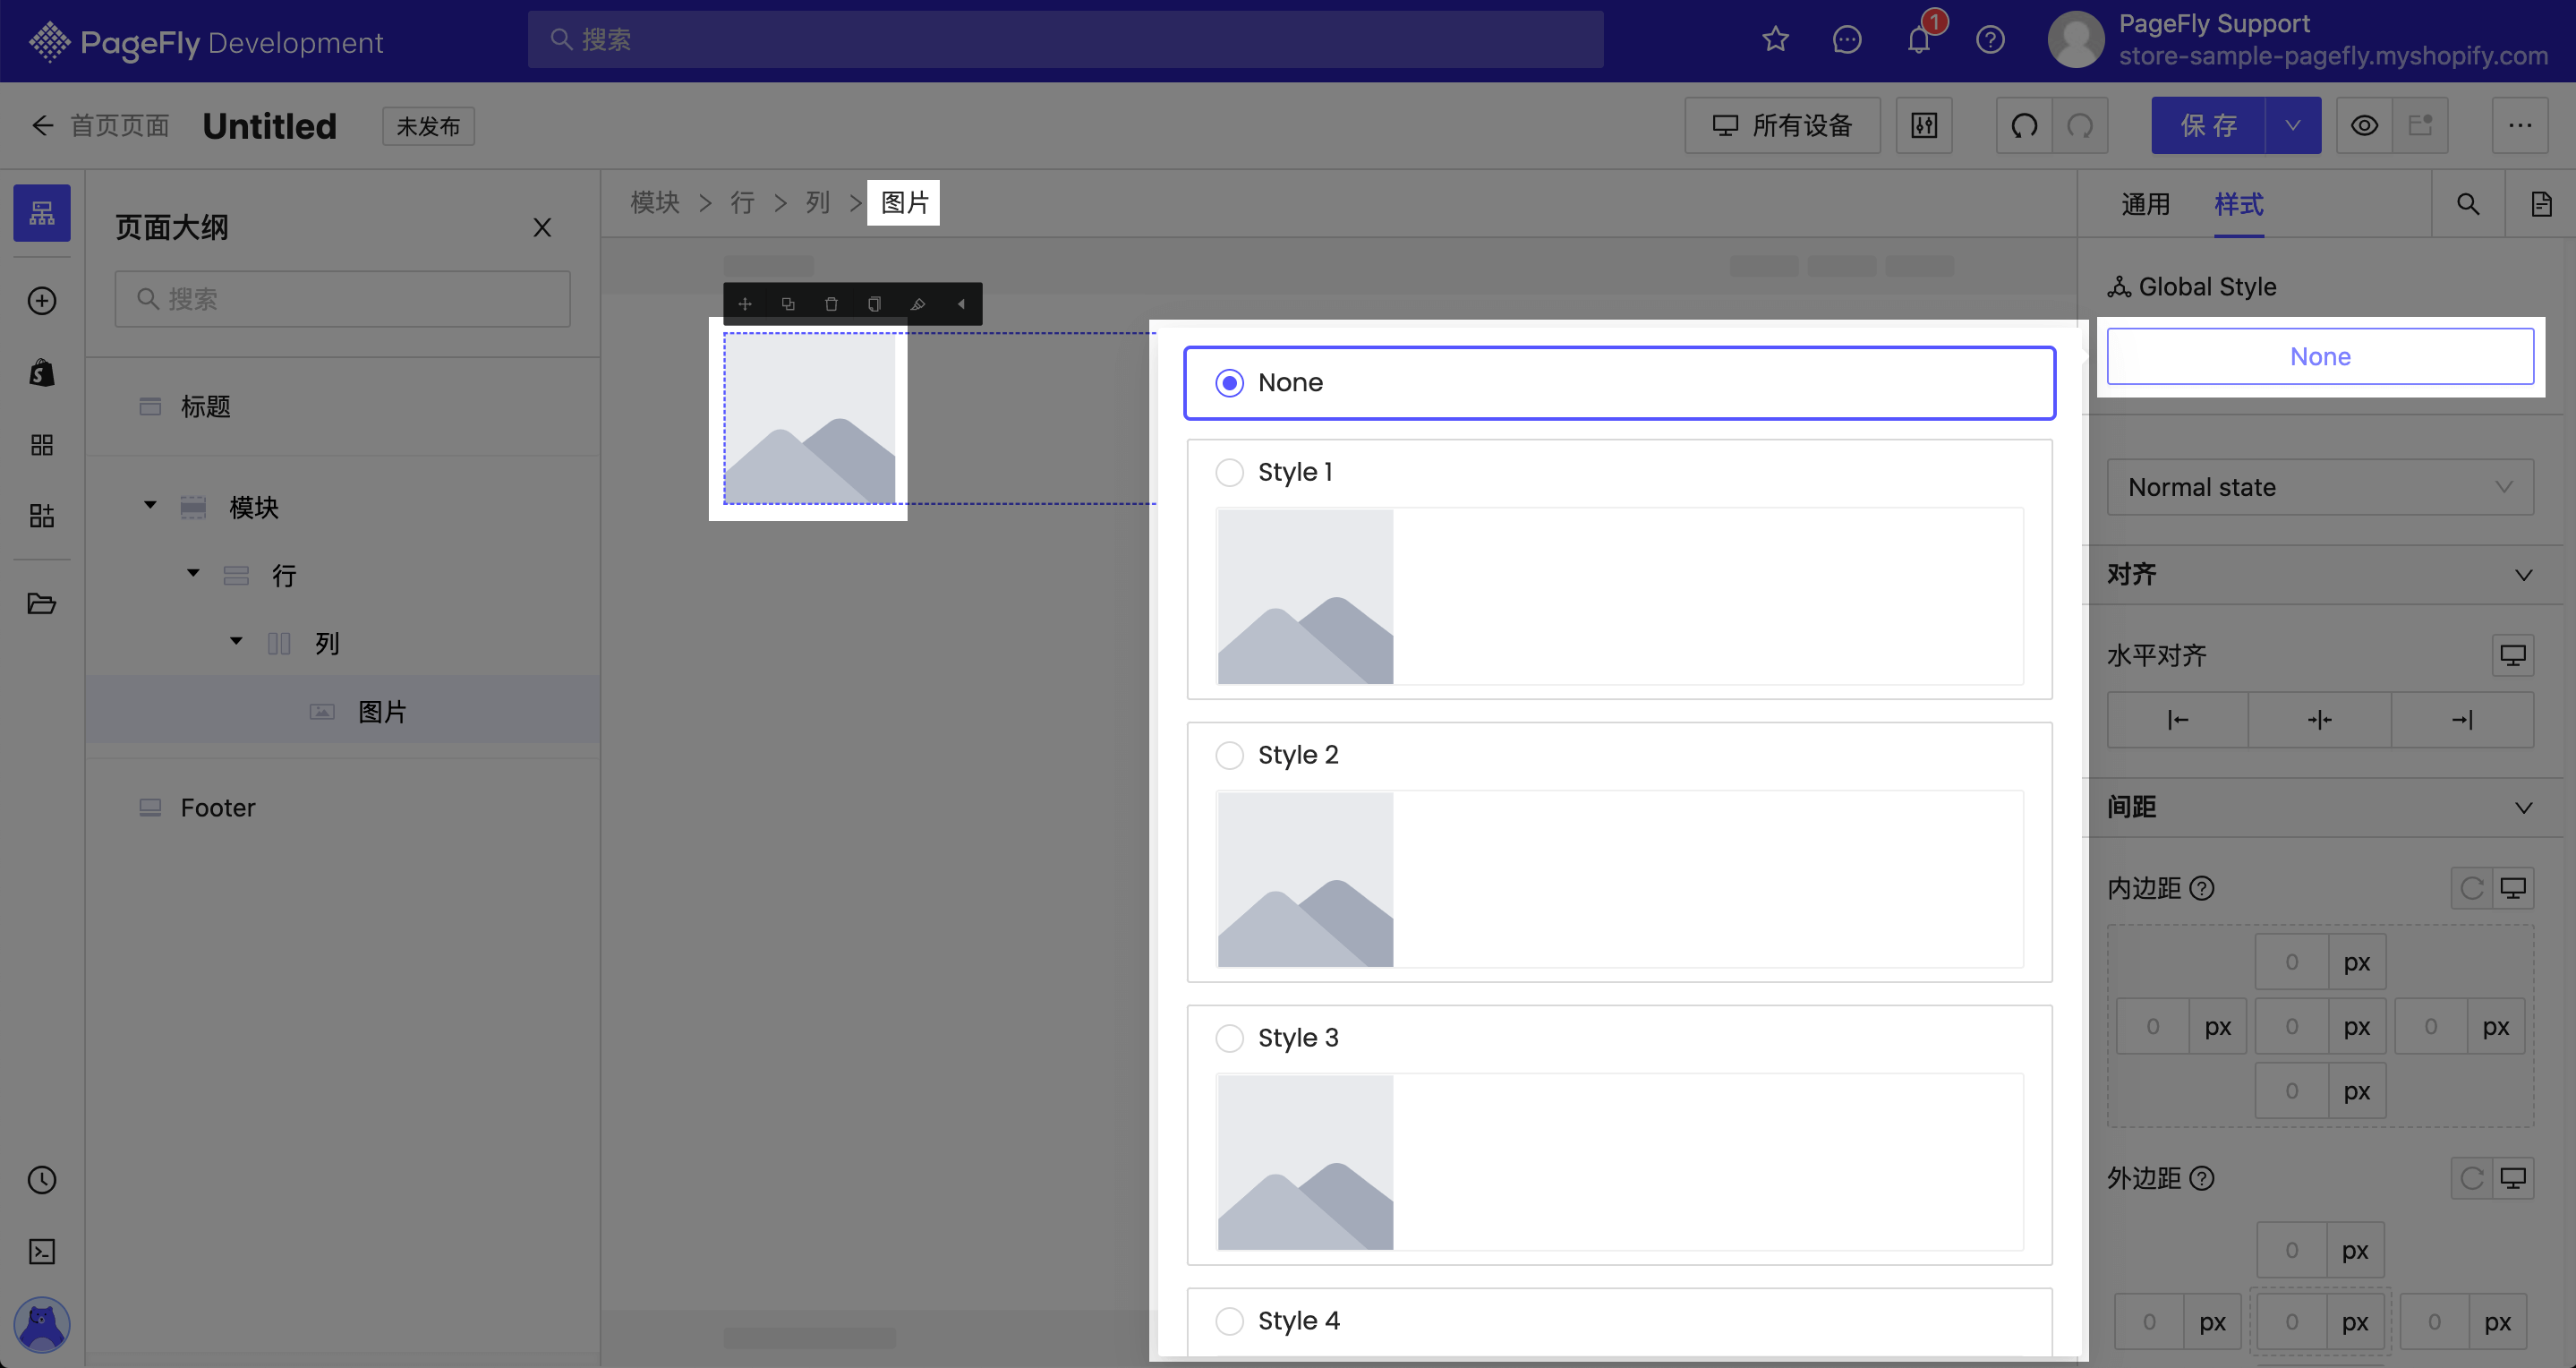This screenshot has height=1368, width=2576.
Task: Collapse the 行 tree node
Action: [193, 573]
